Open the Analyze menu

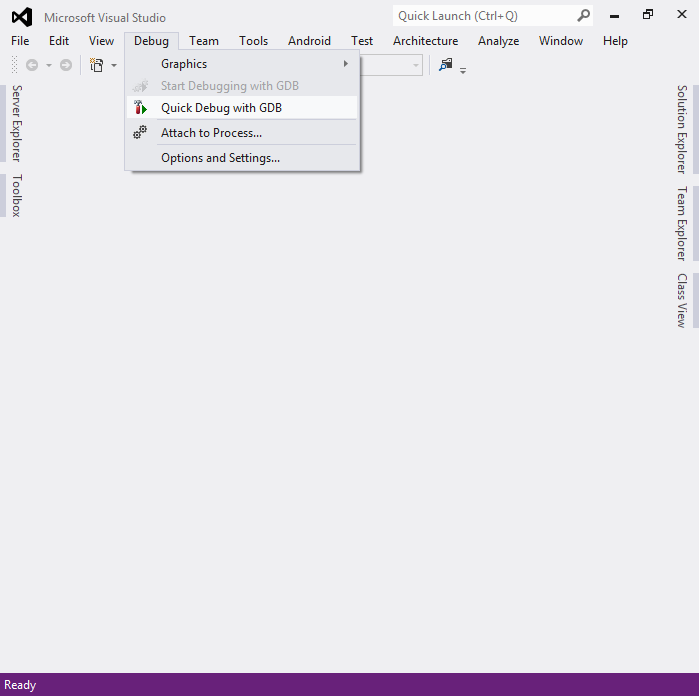498,41
